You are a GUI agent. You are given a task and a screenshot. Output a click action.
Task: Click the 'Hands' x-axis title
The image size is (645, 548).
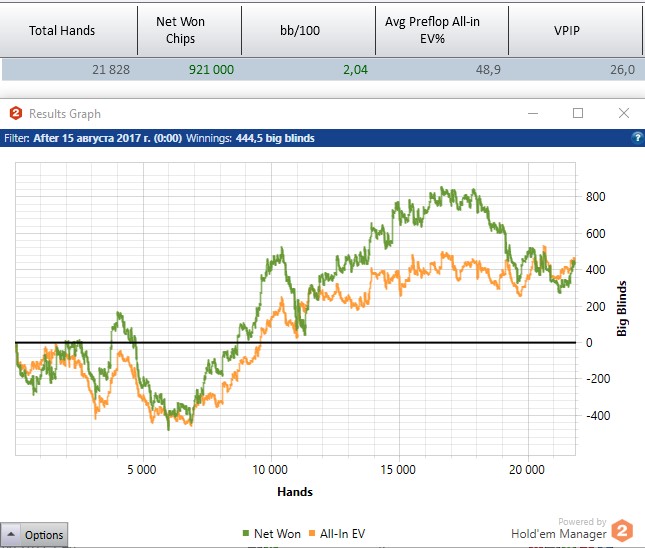[295, 492]
